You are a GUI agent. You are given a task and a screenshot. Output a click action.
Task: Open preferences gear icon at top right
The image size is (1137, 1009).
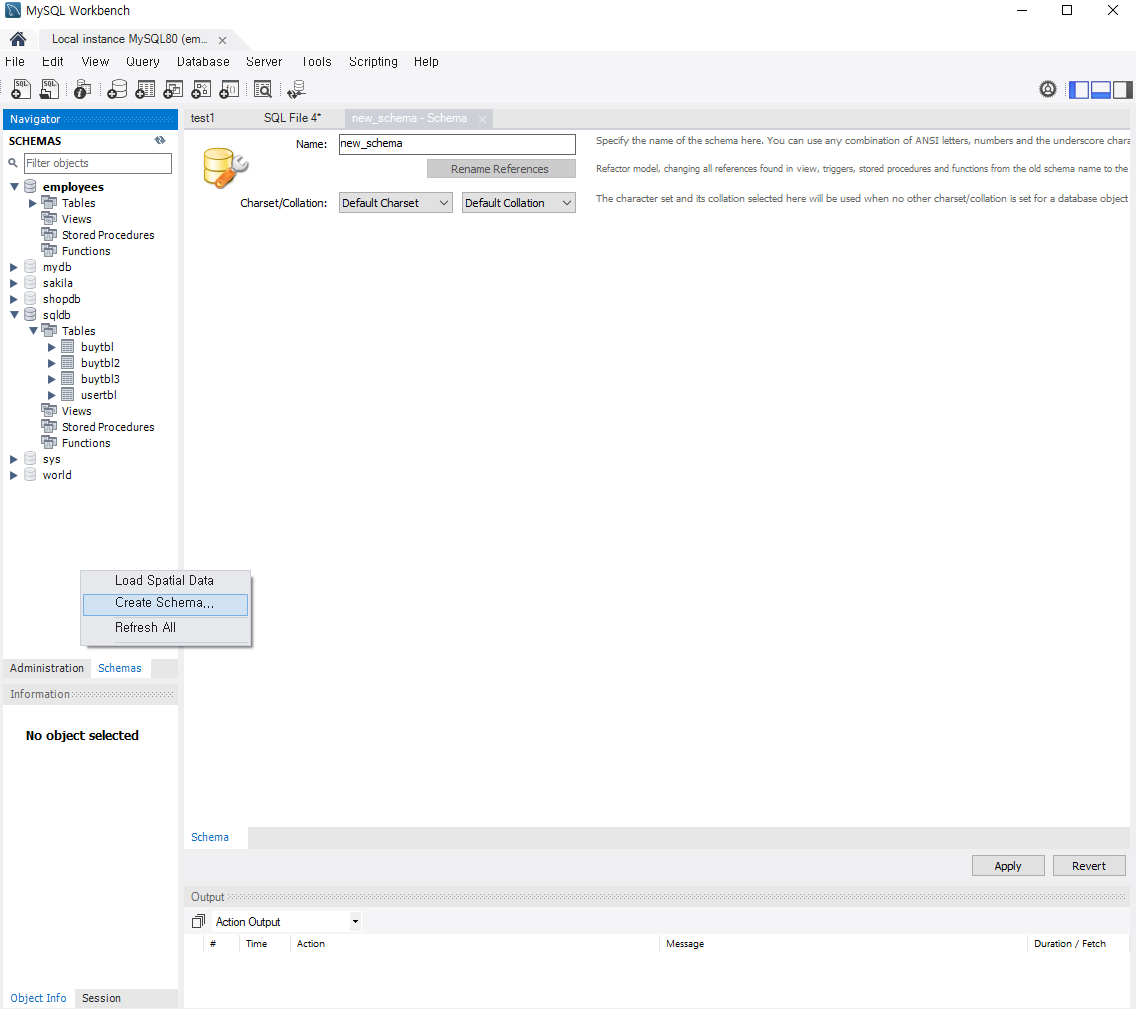click(1048, 89)
